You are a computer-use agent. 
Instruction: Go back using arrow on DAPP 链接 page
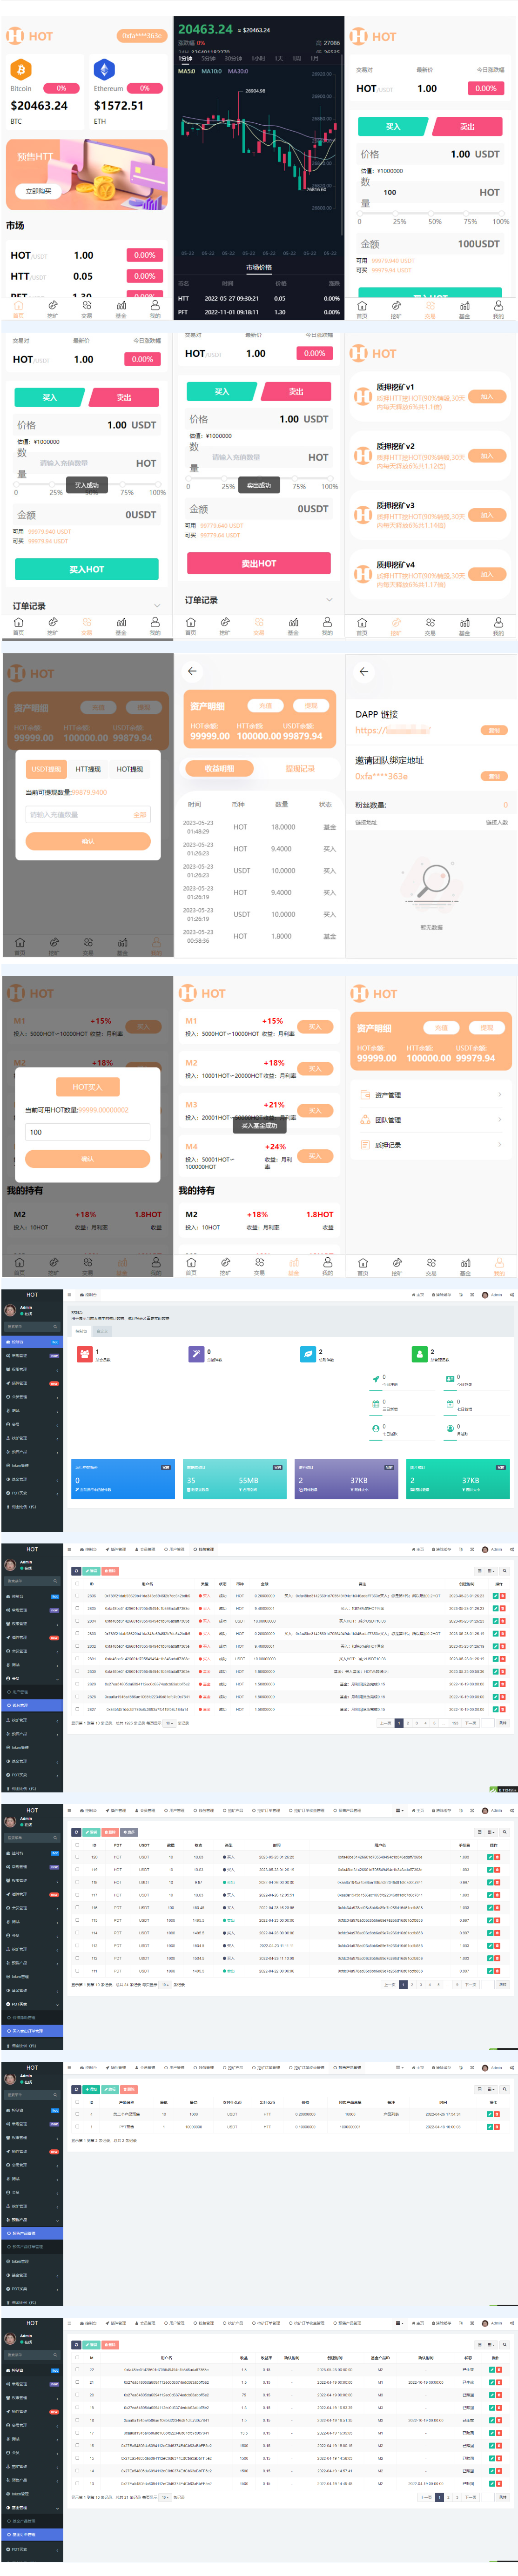tap(364, 671)
